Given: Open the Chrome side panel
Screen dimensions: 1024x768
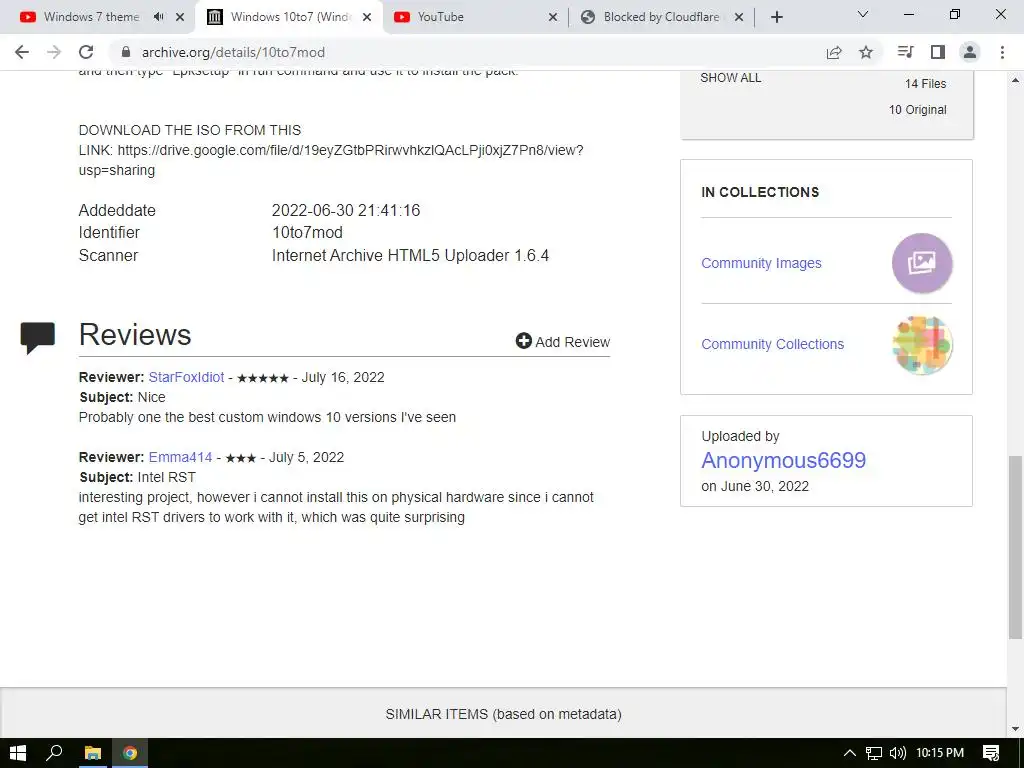Looking at the screenshot, I should click(938, 52).
